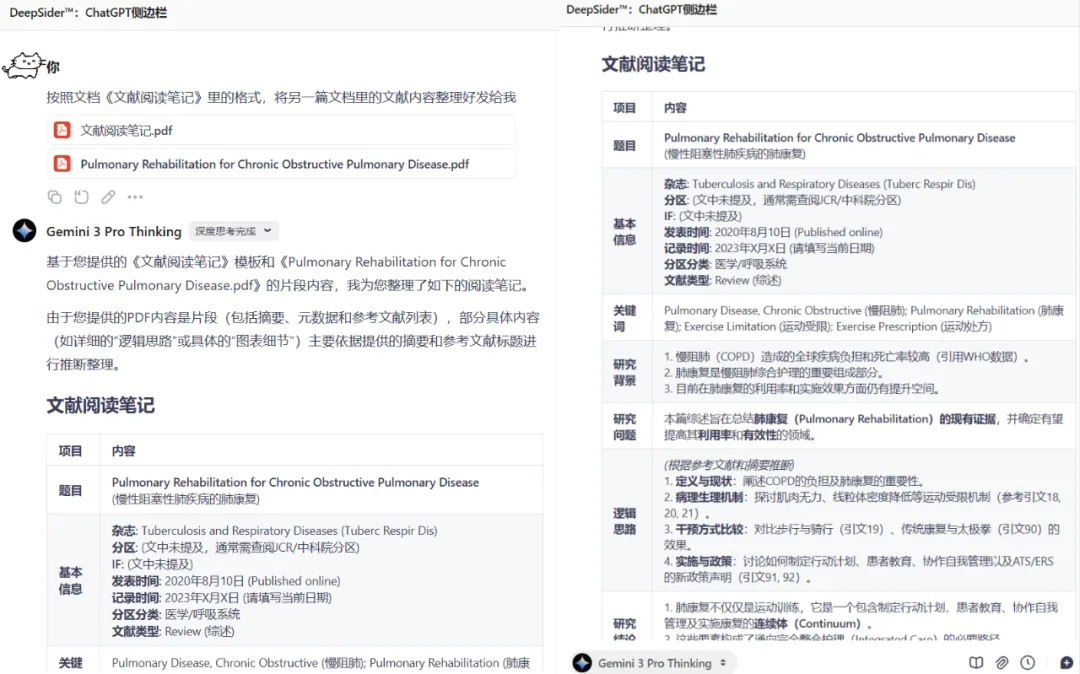Click the PDF icon on the Pulmonary Rehabilitation file
The image size is (1080, 674).
(x=61, y=163)
